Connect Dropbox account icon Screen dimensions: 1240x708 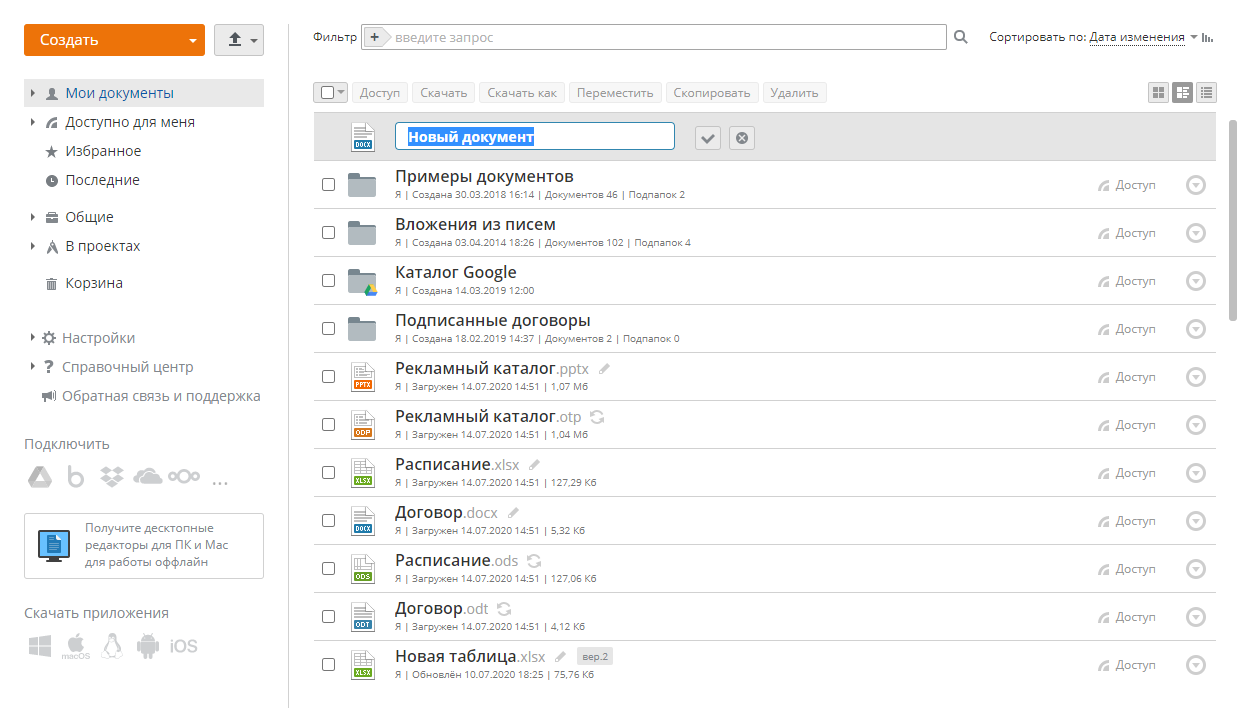pos(112,478)
